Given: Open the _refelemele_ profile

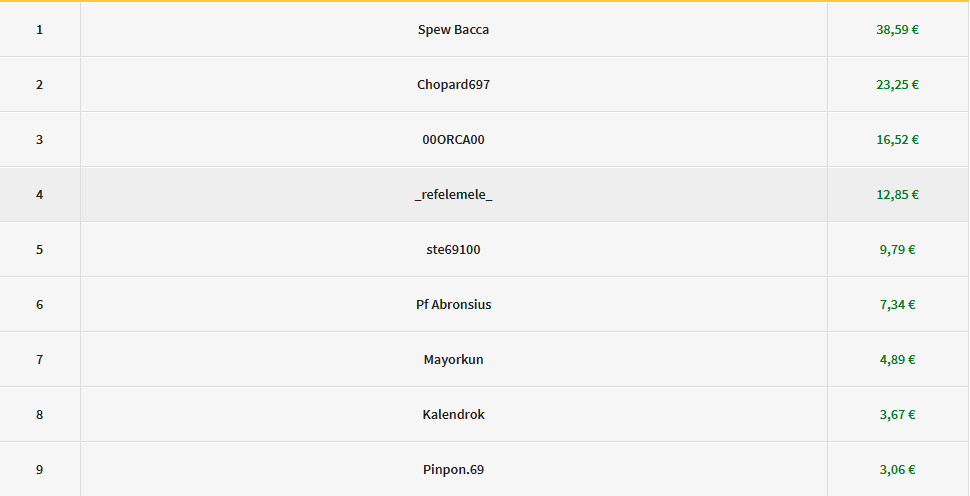Looking at the screenshot, I should pos(453,195).
